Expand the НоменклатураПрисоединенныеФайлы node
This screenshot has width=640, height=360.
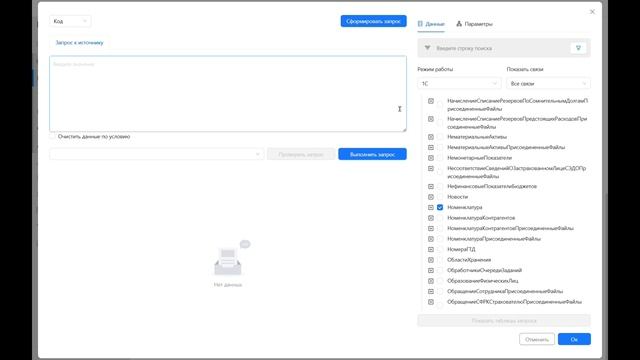431,239
